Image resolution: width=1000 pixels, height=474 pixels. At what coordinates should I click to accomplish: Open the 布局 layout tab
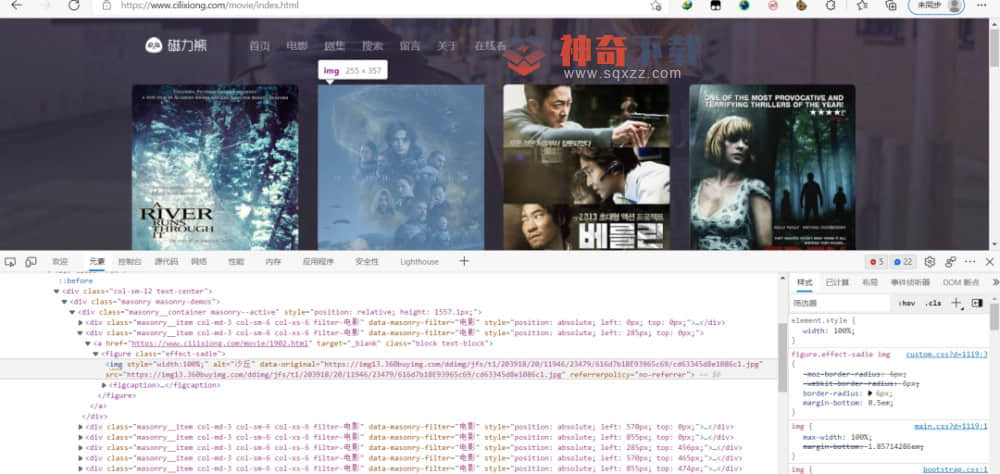[870, 282]
